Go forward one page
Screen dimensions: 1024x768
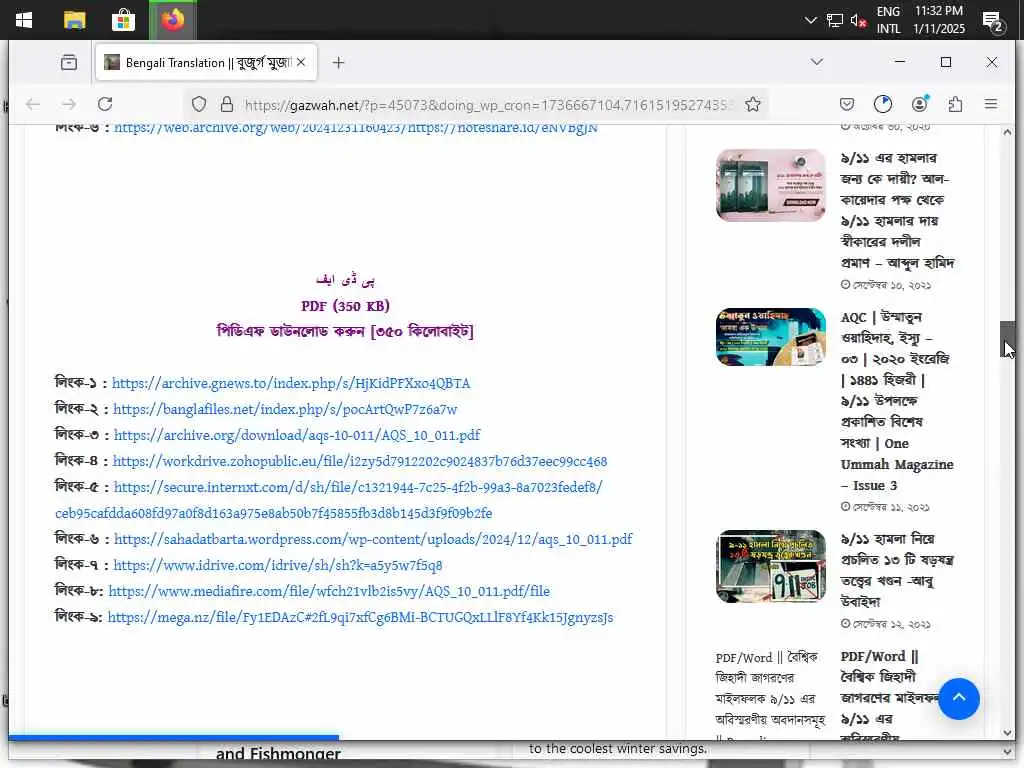[69, 104]
